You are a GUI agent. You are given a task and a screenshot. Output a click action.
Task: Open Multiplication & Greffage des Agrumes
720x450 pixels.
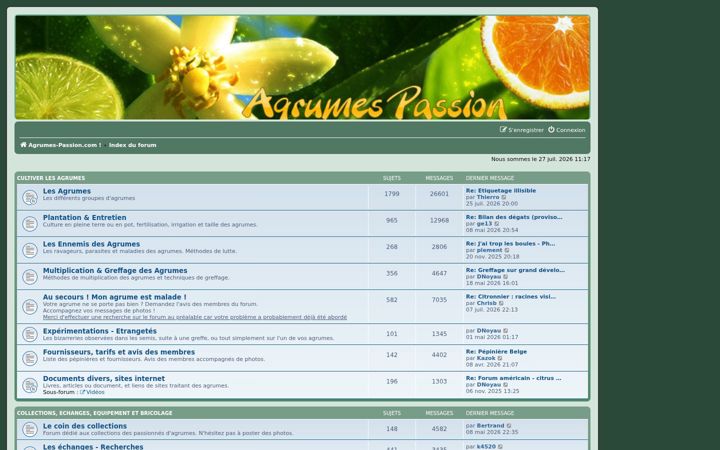coord(115,271)
